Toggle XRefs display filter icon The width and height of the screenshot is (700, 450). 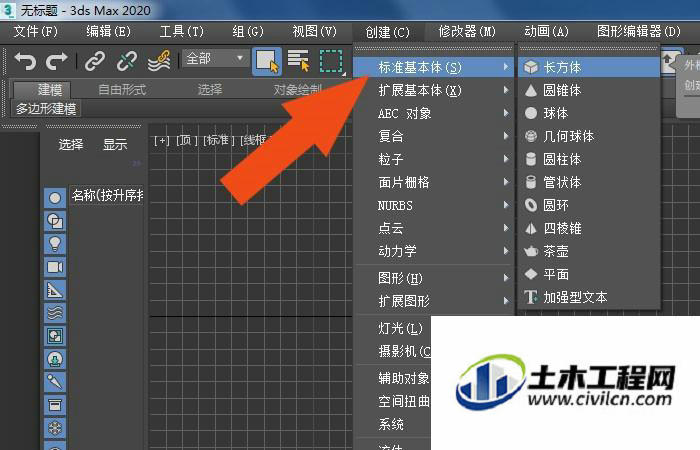click(x=55, y=359)
